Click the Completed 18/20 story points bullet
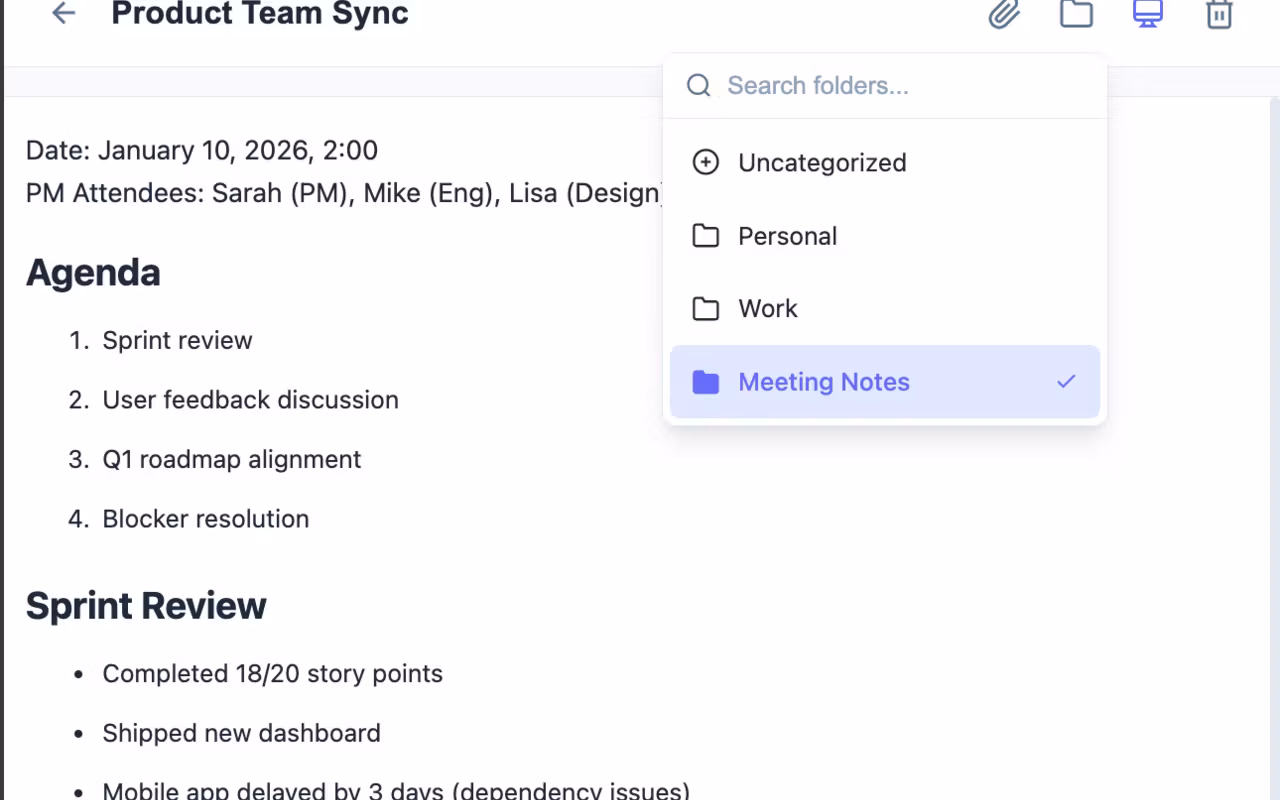This screenshot has height=800, width=1280. click(272, 674)
